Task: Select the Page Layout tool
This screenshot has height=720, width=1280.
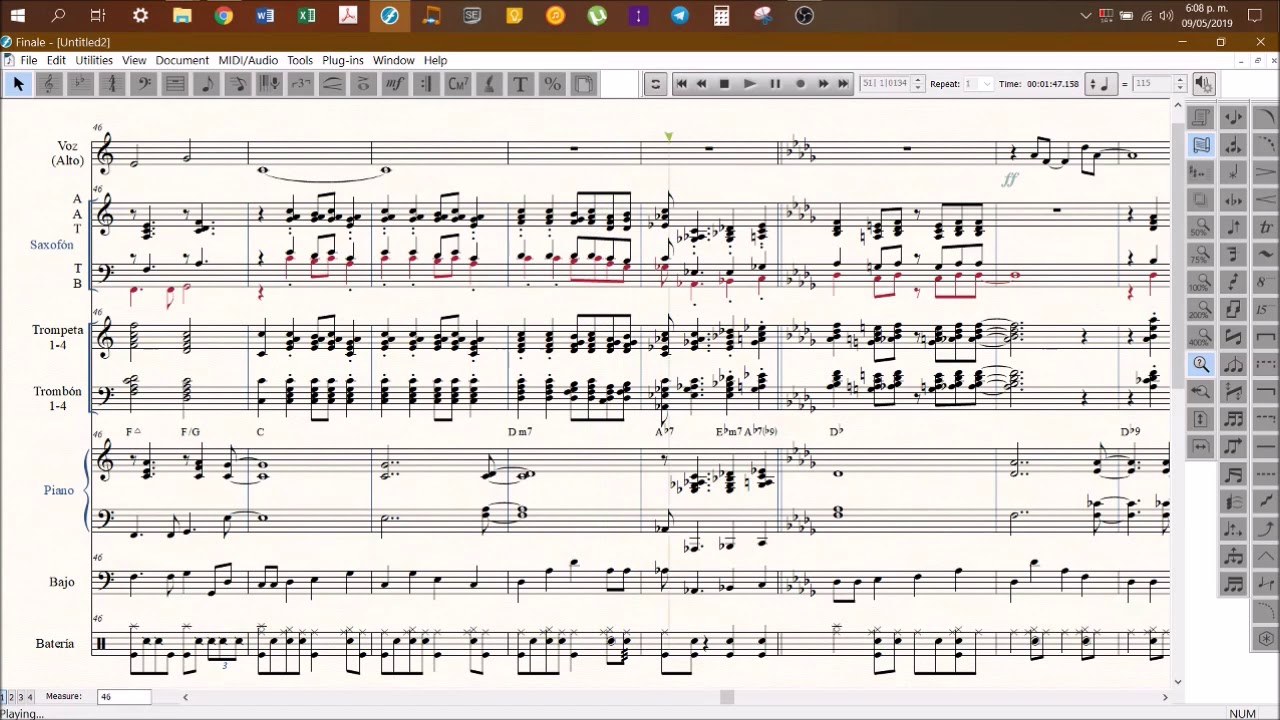Action: pyautogui.click(x=583, y=84)
